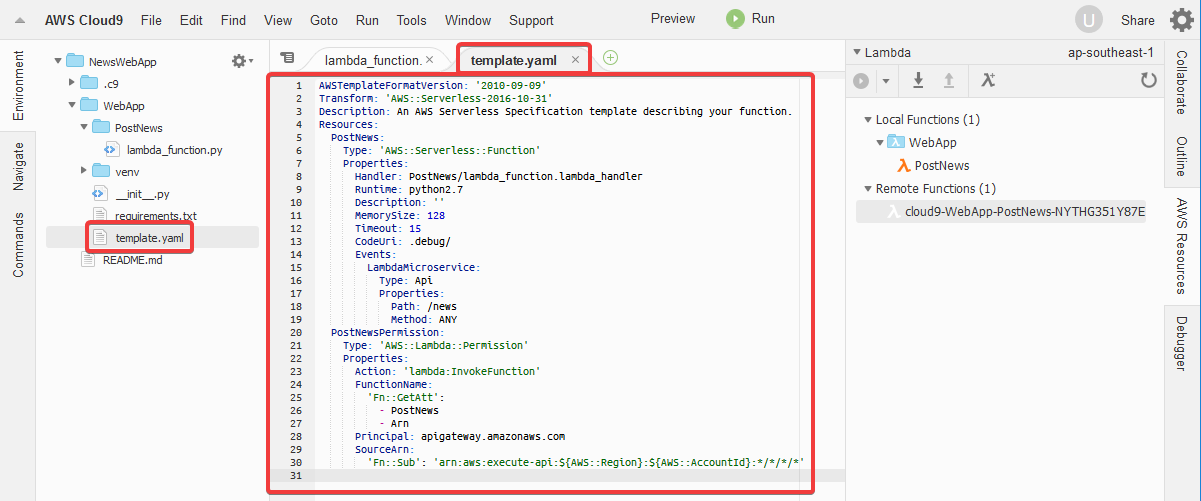Click the deploy function upload icon

[x=948, y=81]
